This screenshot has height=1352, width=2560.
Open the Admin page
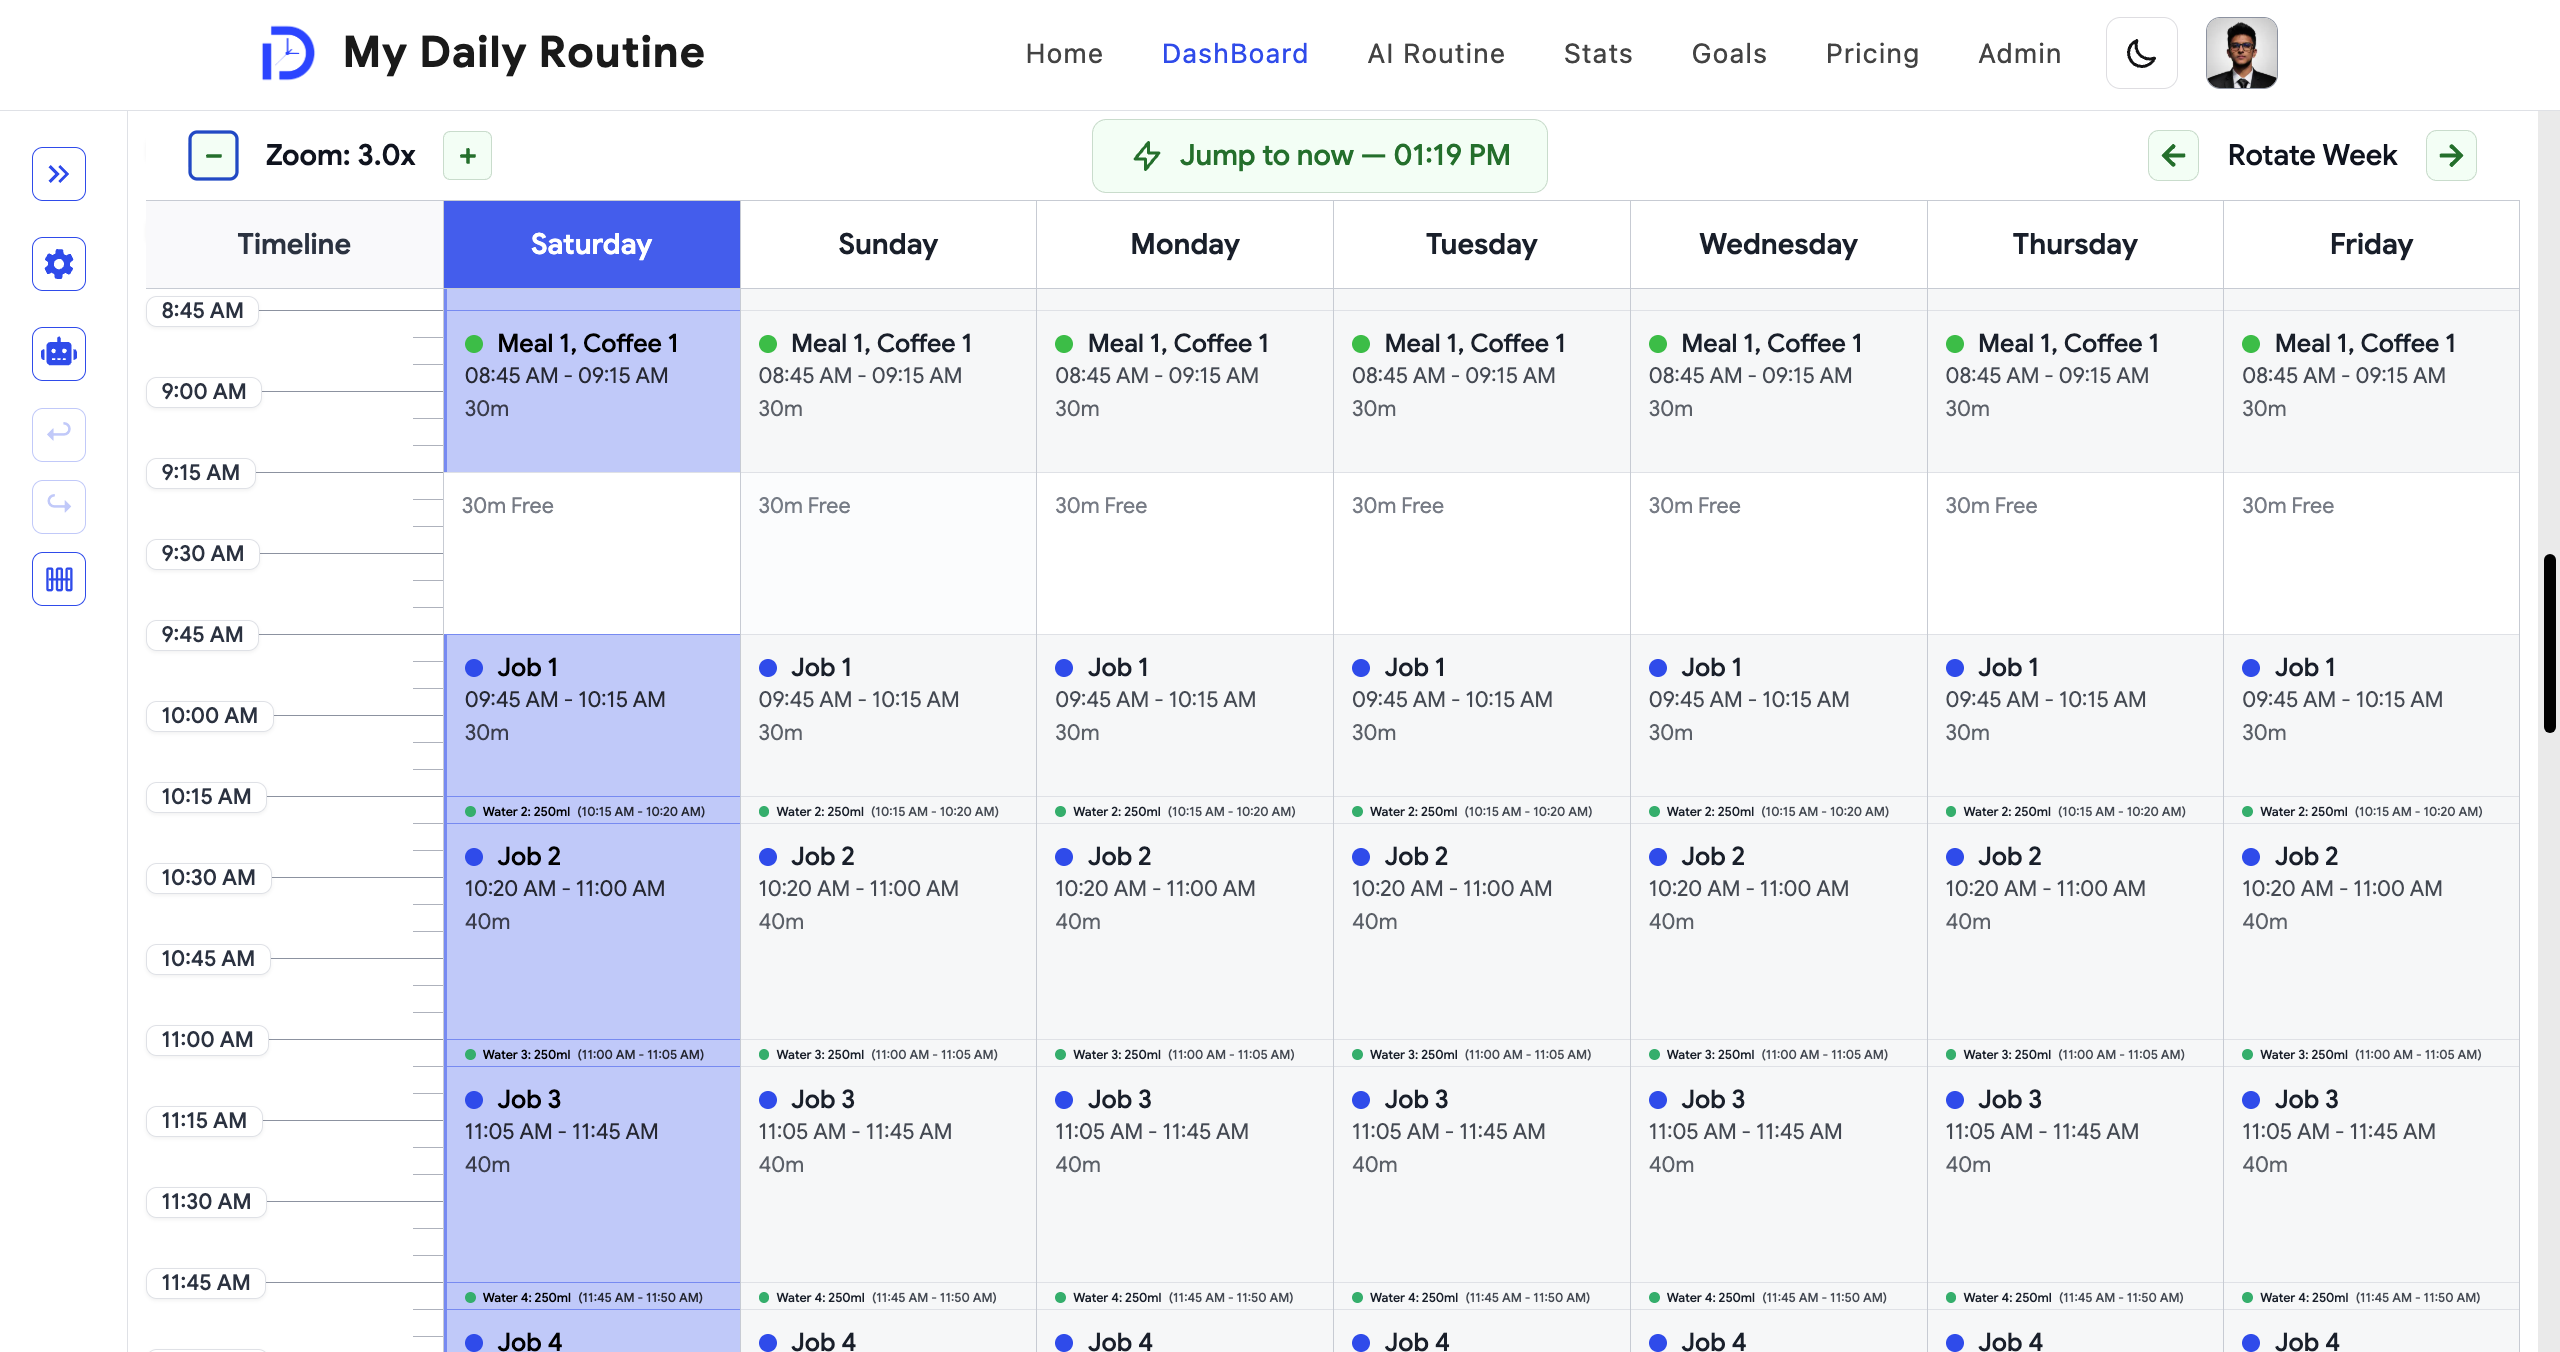[2020, 53]
